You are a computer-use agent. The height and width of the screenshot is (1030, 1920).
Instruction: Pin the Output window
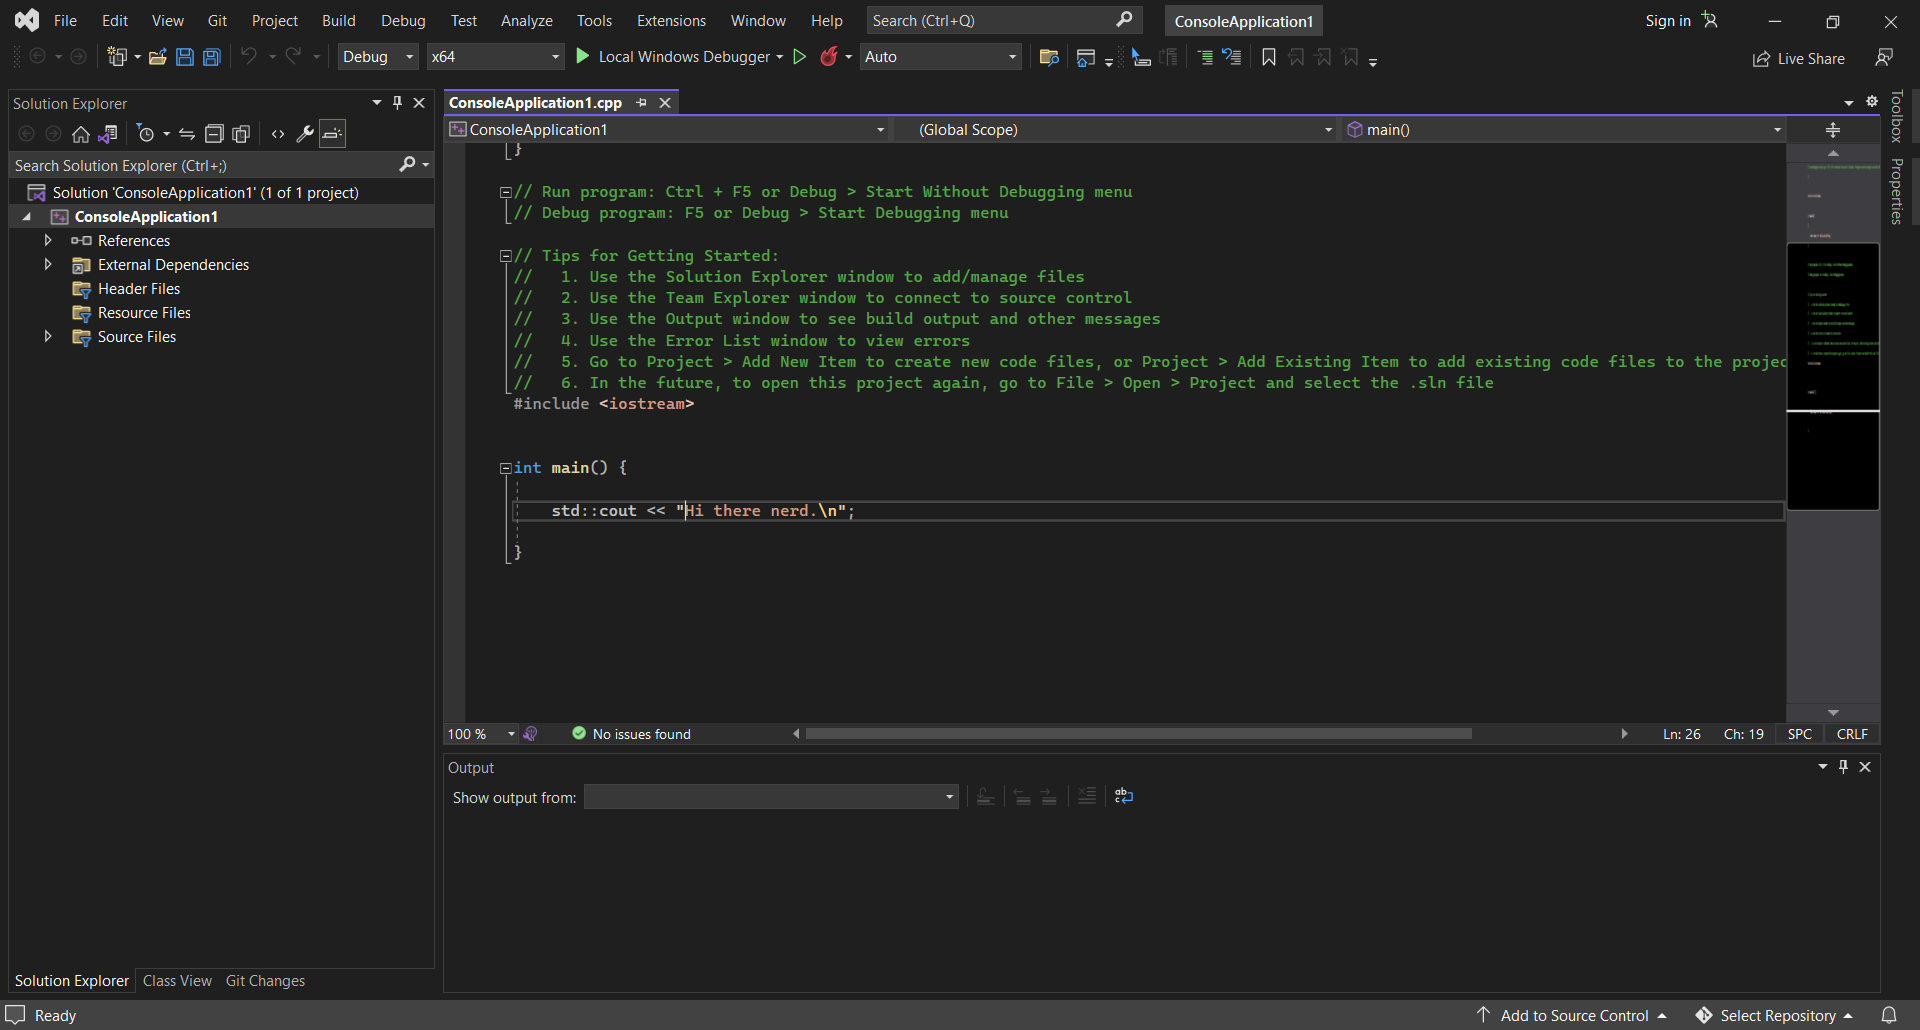[1843, 767]
